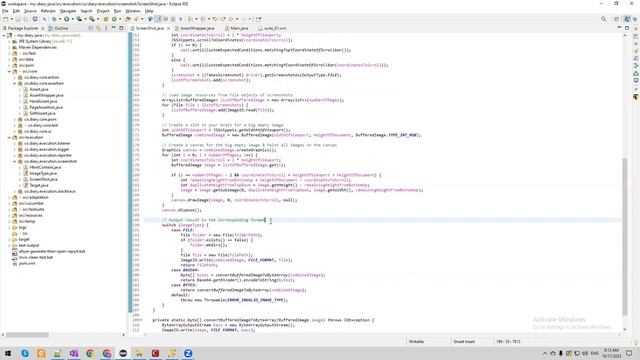
Task: Select Target.java in Package Explorer
Action: [x=39, y=185]
